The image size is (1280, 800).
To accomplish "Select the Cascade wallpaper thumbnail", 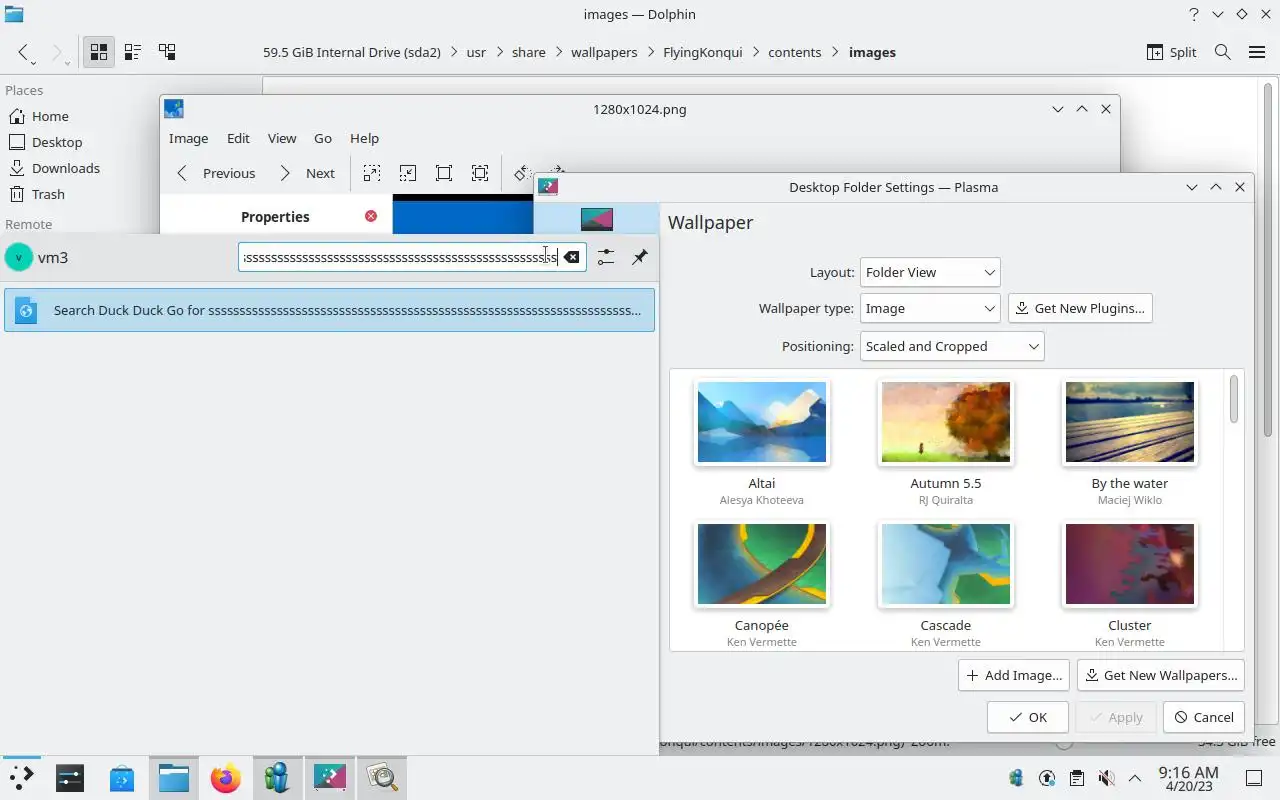I will [946, 564].
